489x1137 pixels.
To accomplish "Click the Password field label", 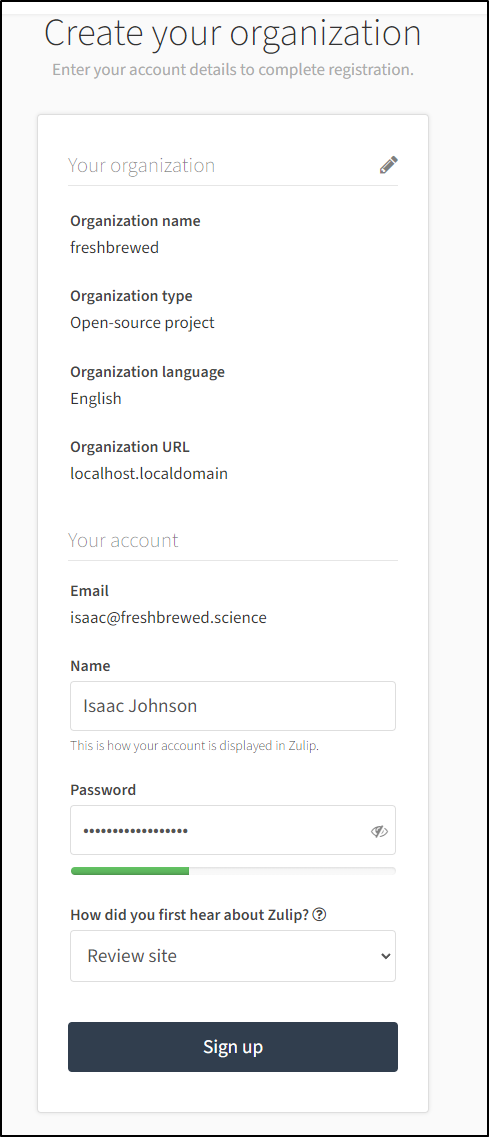I will [103, 790].
